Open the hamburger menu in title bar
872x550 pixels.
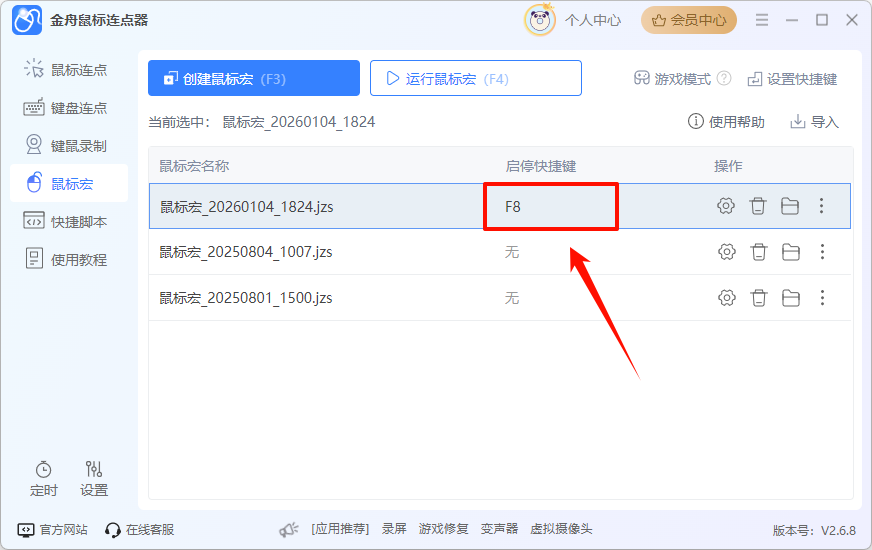point(762,20)
